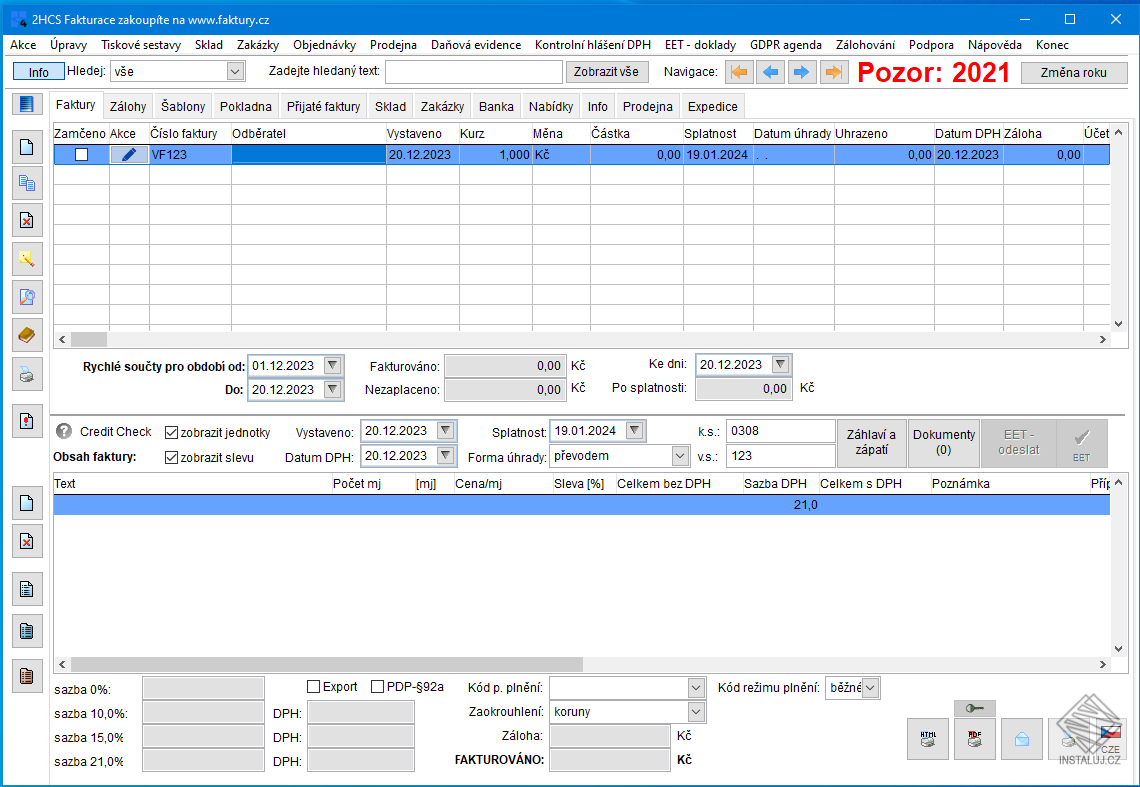Toggle the 'zobrazit jednotky' checkbox
This screenshot has width=1140, height=787.
tap(172, 432)
